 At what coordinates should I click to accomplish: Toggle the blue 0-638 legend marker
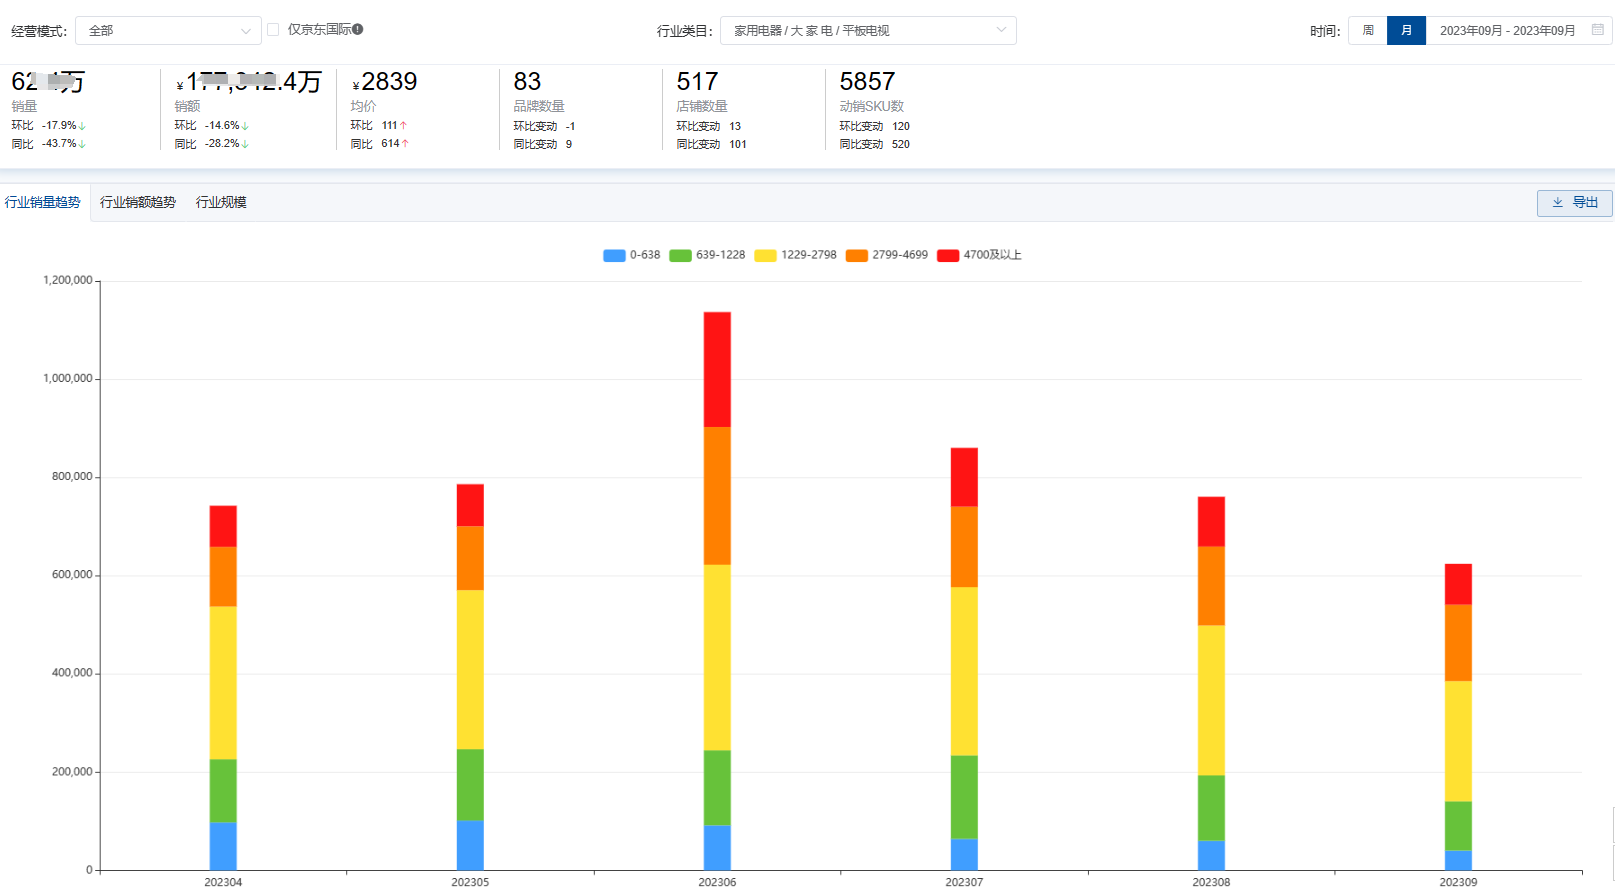(x=614, y=256)
